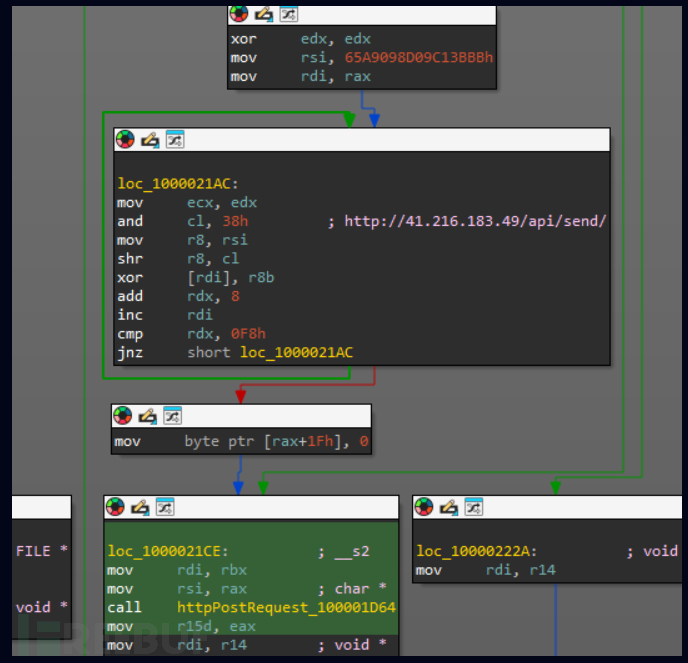The image size is (688, 663).
Task: Open the node color picker on the loc_1000021AC node
Action: click(x=125, y=139)
